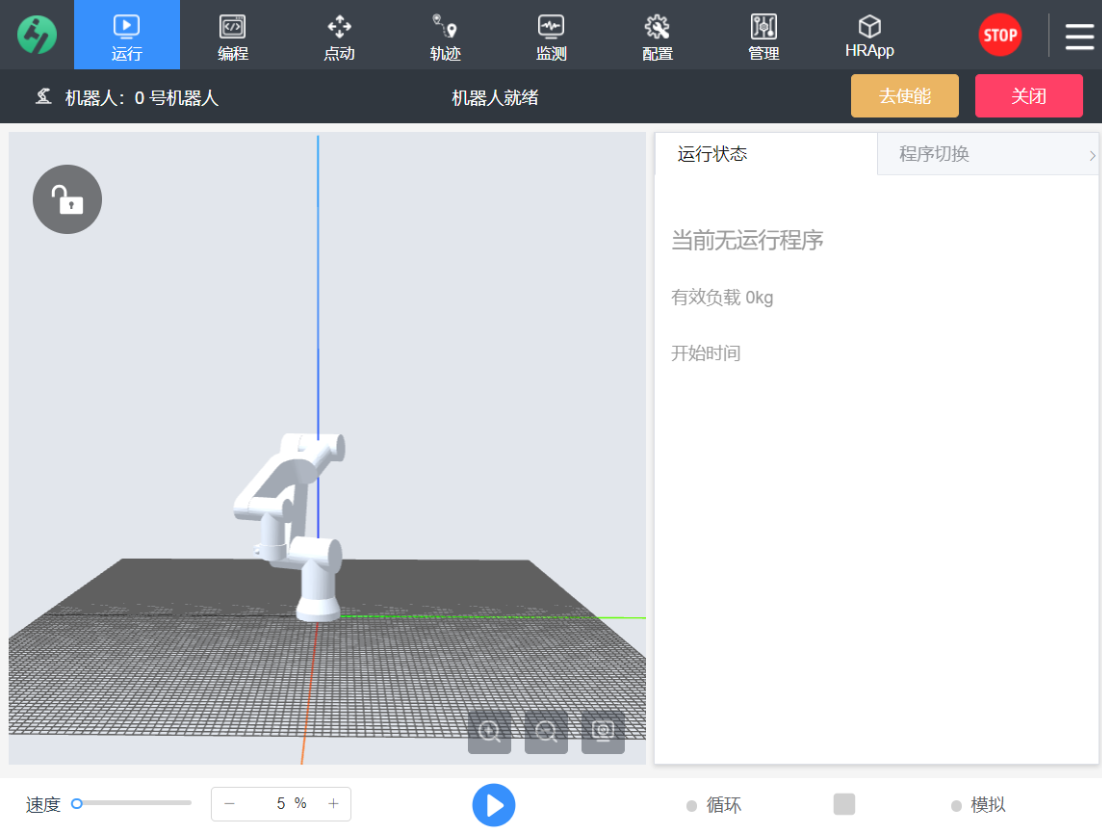
Task: Click the zoom in magnifier in 3D view
Action: coord(490,732)
